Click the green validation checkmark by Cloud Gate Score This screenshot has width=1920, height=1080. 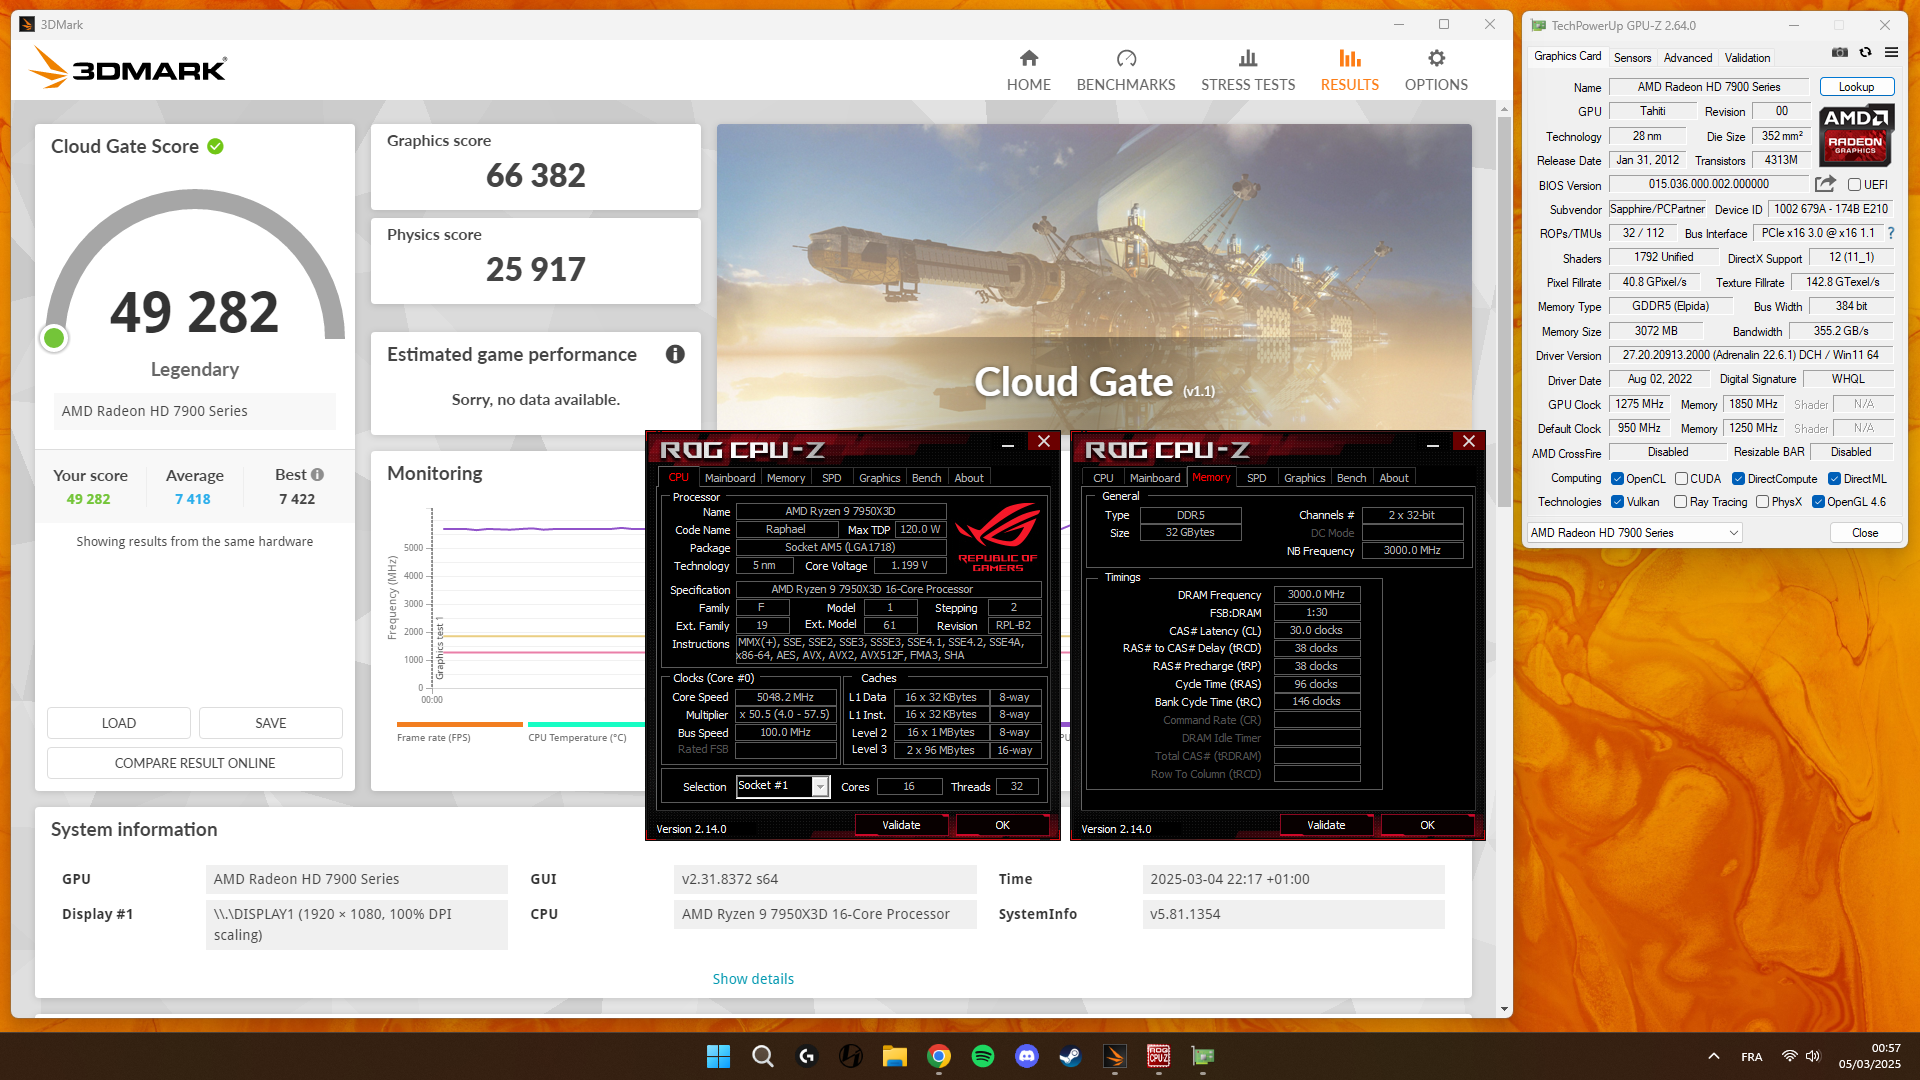(x=215, y=147)
